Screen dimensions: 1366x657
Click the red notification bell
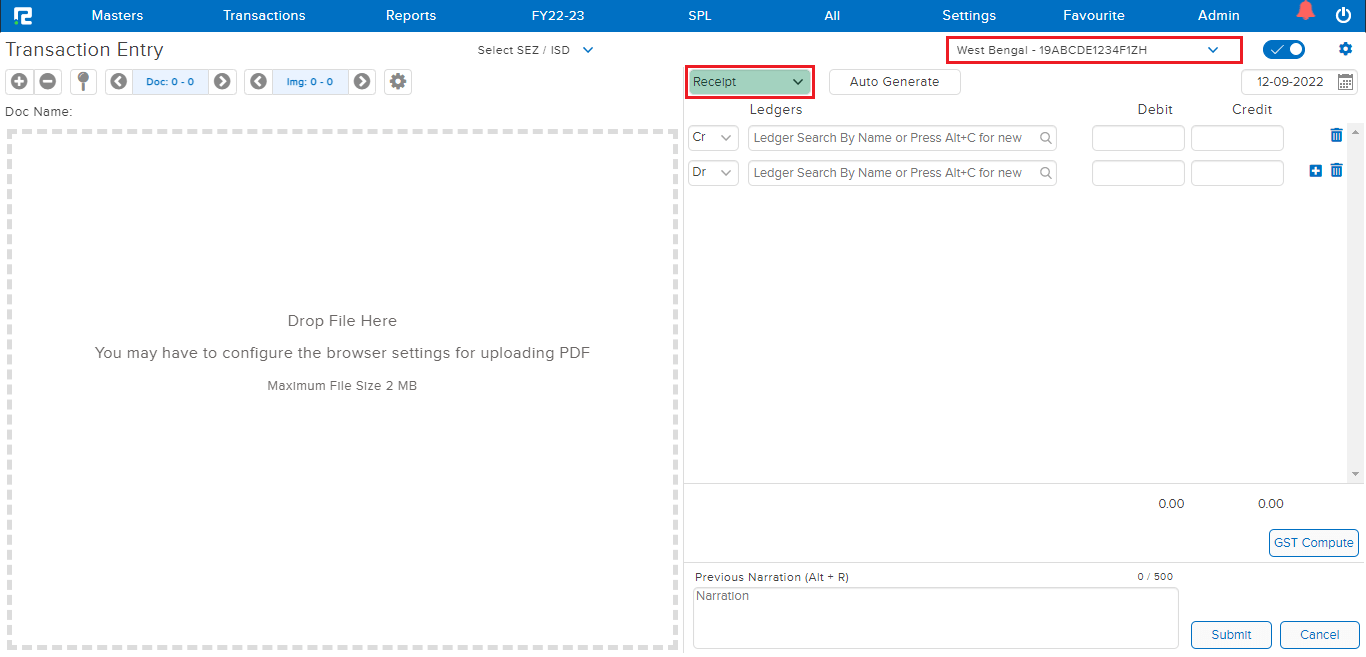[x=1305, y=12]
